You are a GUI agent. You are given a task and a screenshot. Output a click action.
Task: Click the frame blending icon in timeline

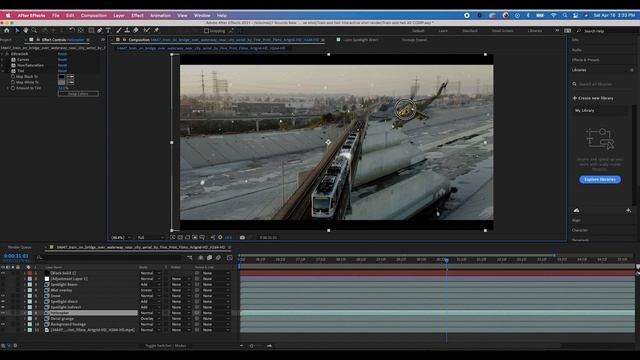click(x=209, y=258)
